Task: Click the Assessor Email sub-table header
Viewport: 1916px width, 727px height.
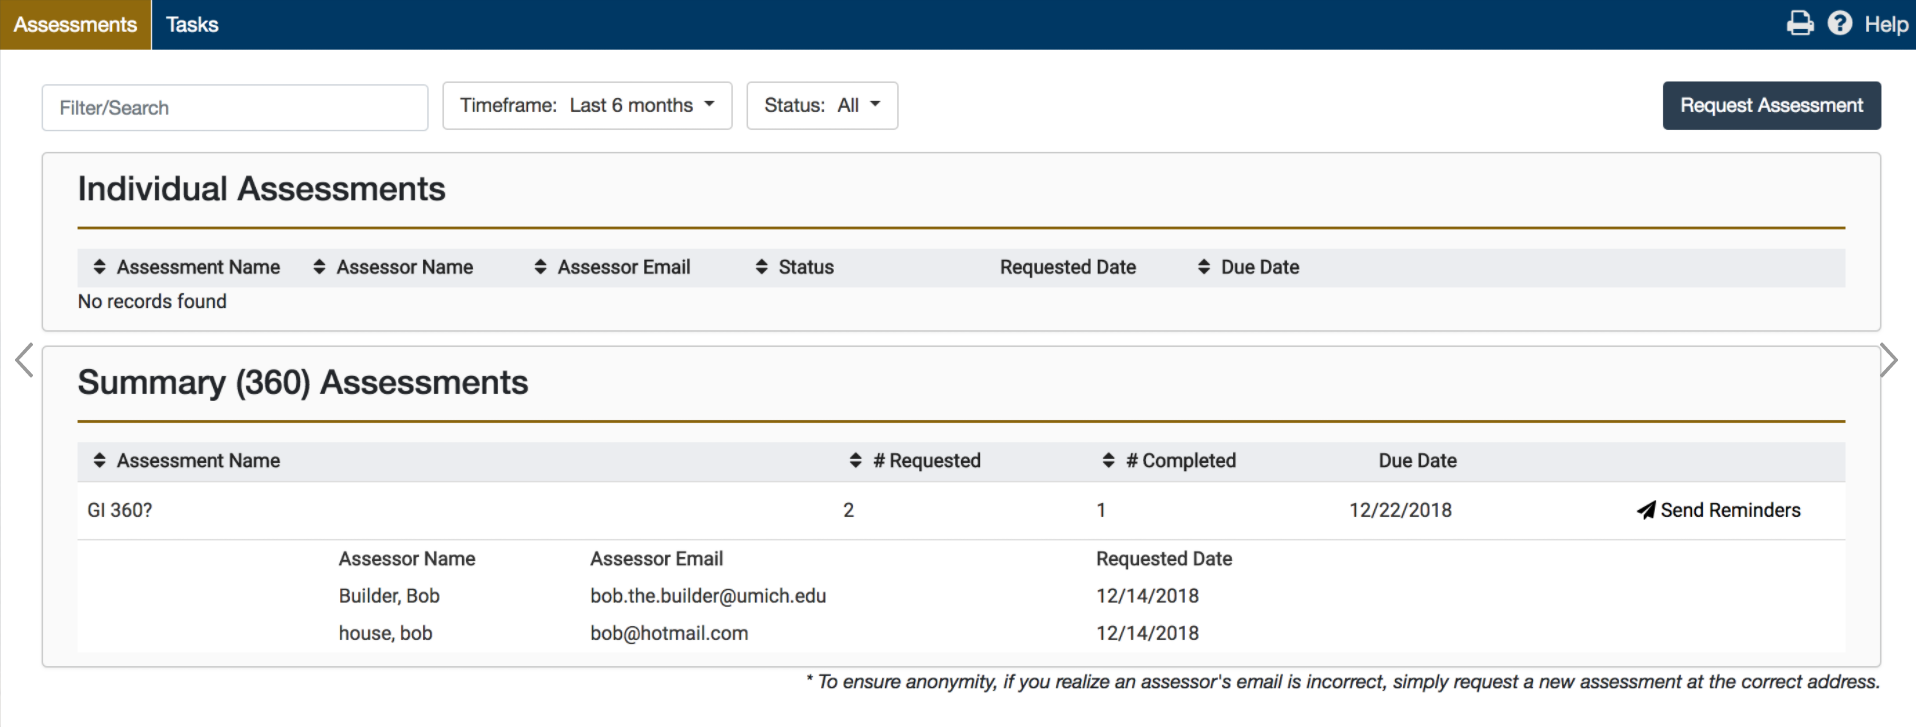Action: coord(656,559)
